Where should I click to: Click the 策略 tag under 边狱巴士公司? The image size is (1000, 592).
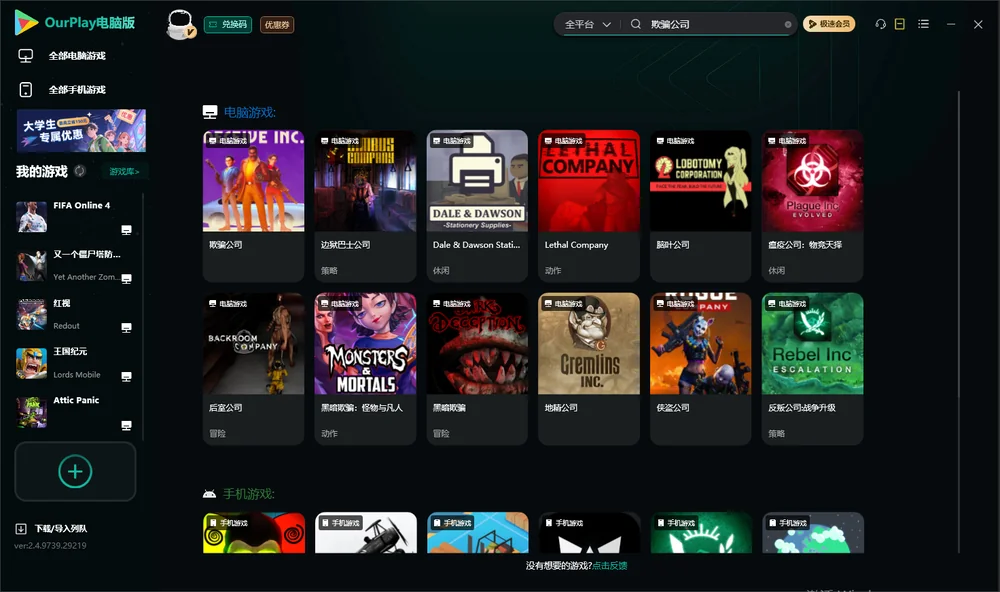[x=329, y=270]
